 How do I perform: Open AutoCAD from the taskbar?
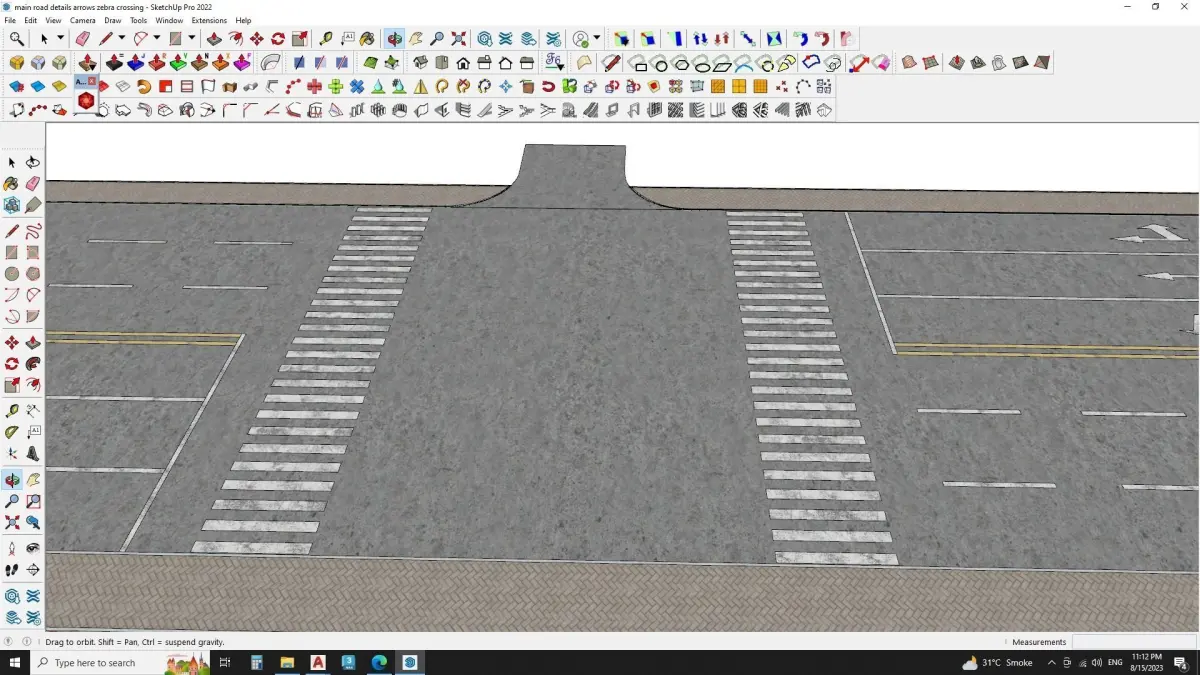pos(318,662)
